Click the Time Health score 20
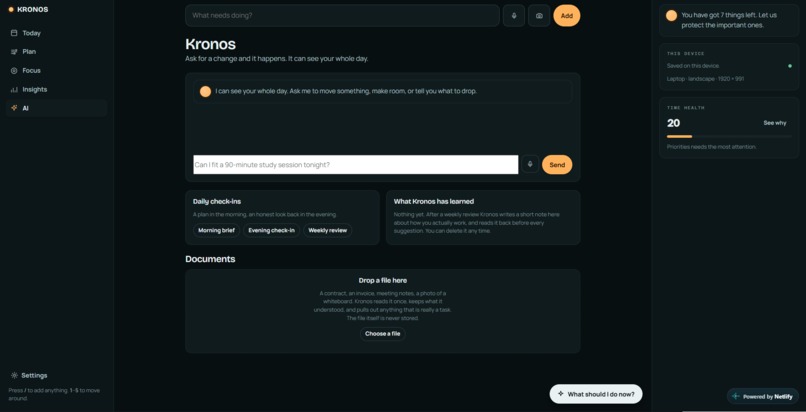This screenshot has height=412, width=806. (673, 123)
